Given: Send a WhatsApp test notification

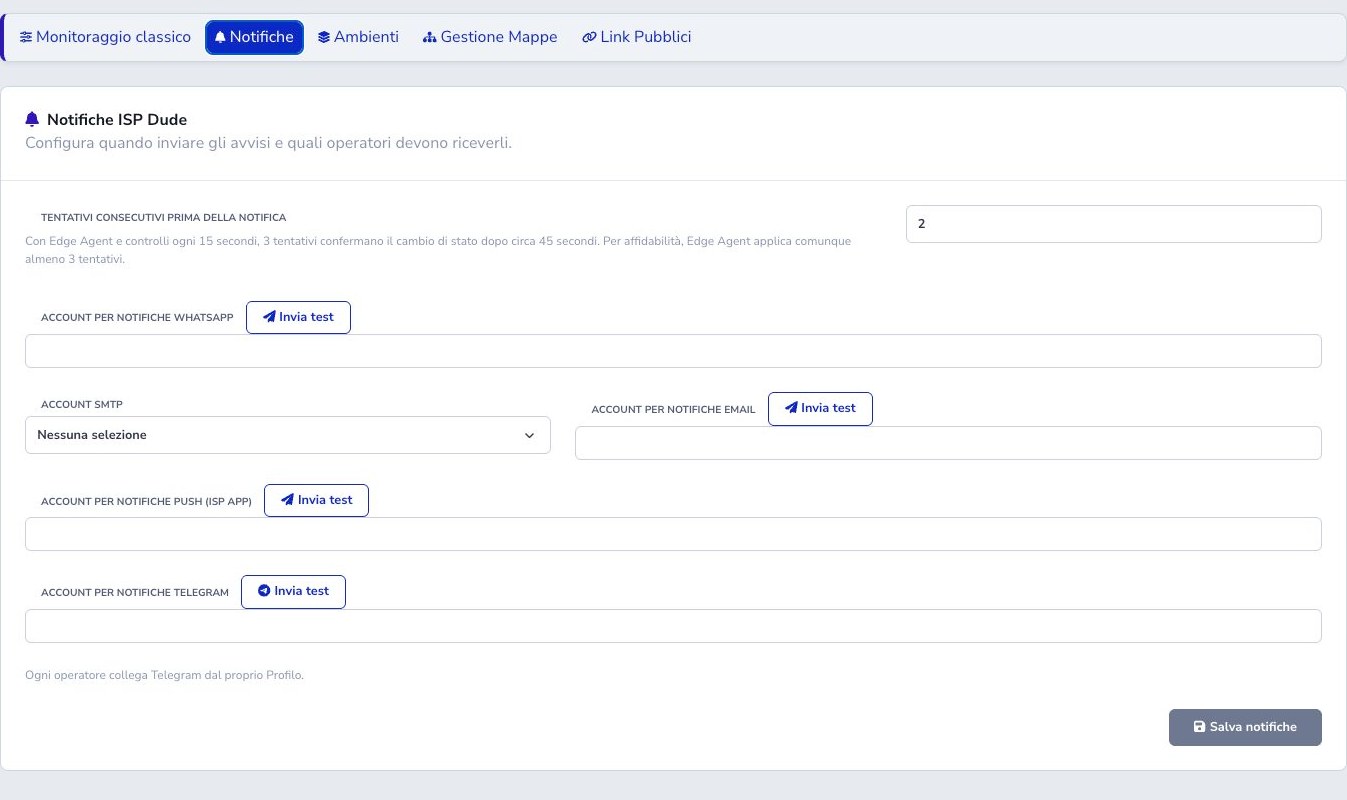Looking at the screenshot, I should pos(298,317).
